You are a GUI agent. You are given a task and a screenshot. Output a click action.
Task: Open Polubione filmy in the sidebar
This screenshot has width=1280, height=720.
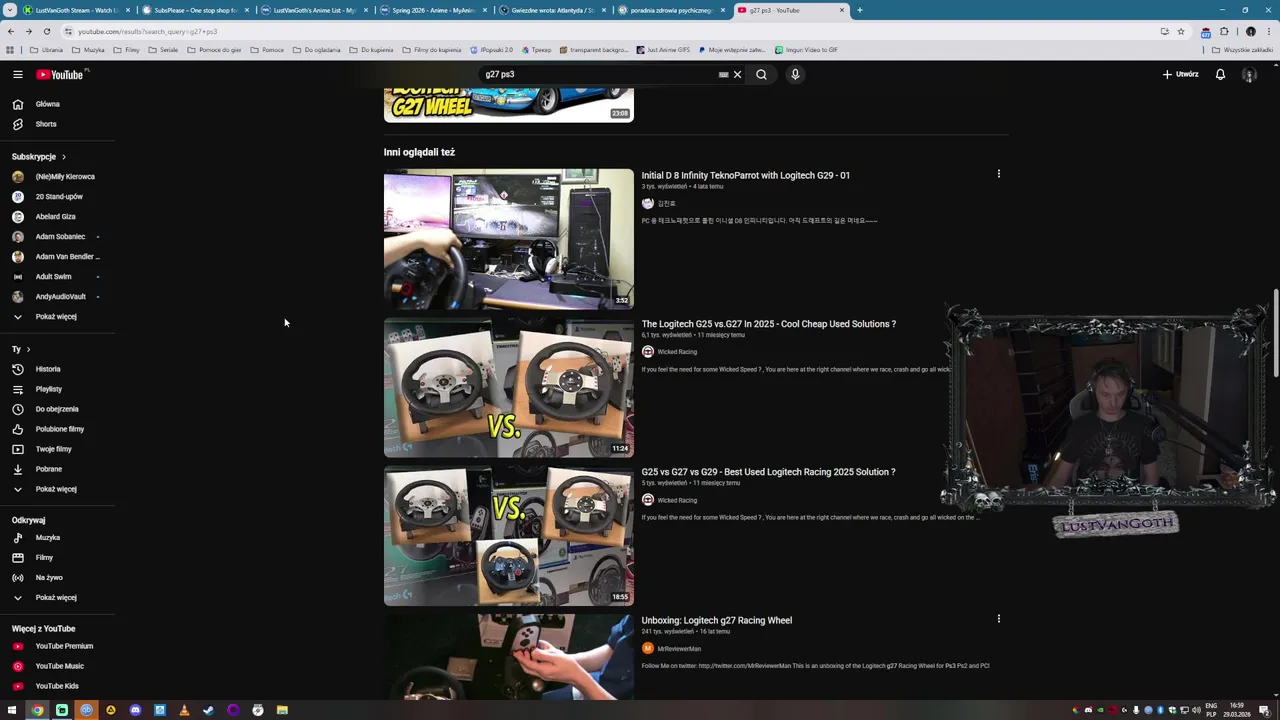click(x=58, y=429)
